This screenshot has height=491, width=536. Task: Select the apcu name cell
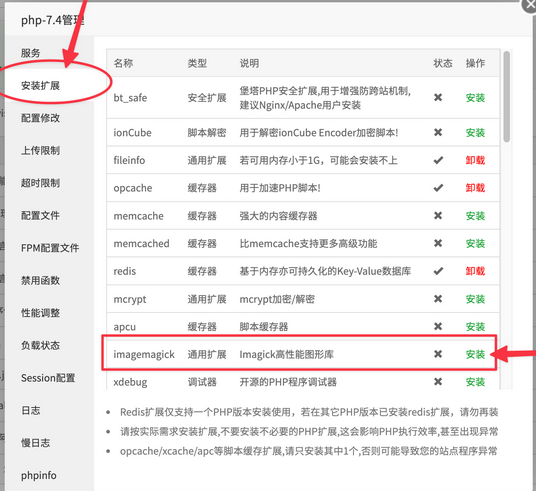pyautogui.click(x=125, y=327)
